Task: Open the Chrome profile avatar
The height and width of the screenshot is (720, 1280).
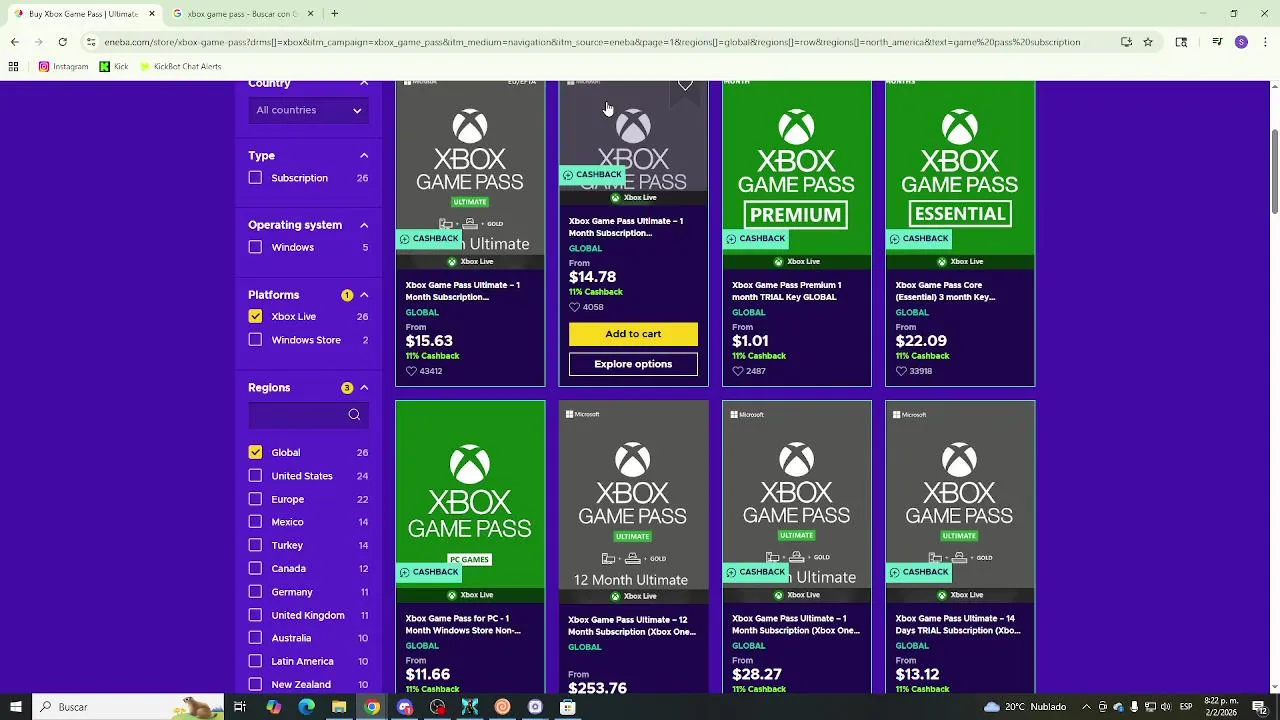Action: pos(1241,42)
